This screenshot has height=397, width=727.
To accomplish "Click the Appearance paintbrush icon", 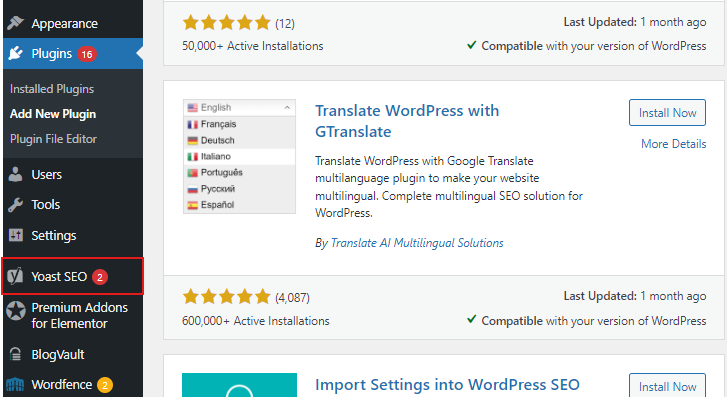I will coord(15,22).
